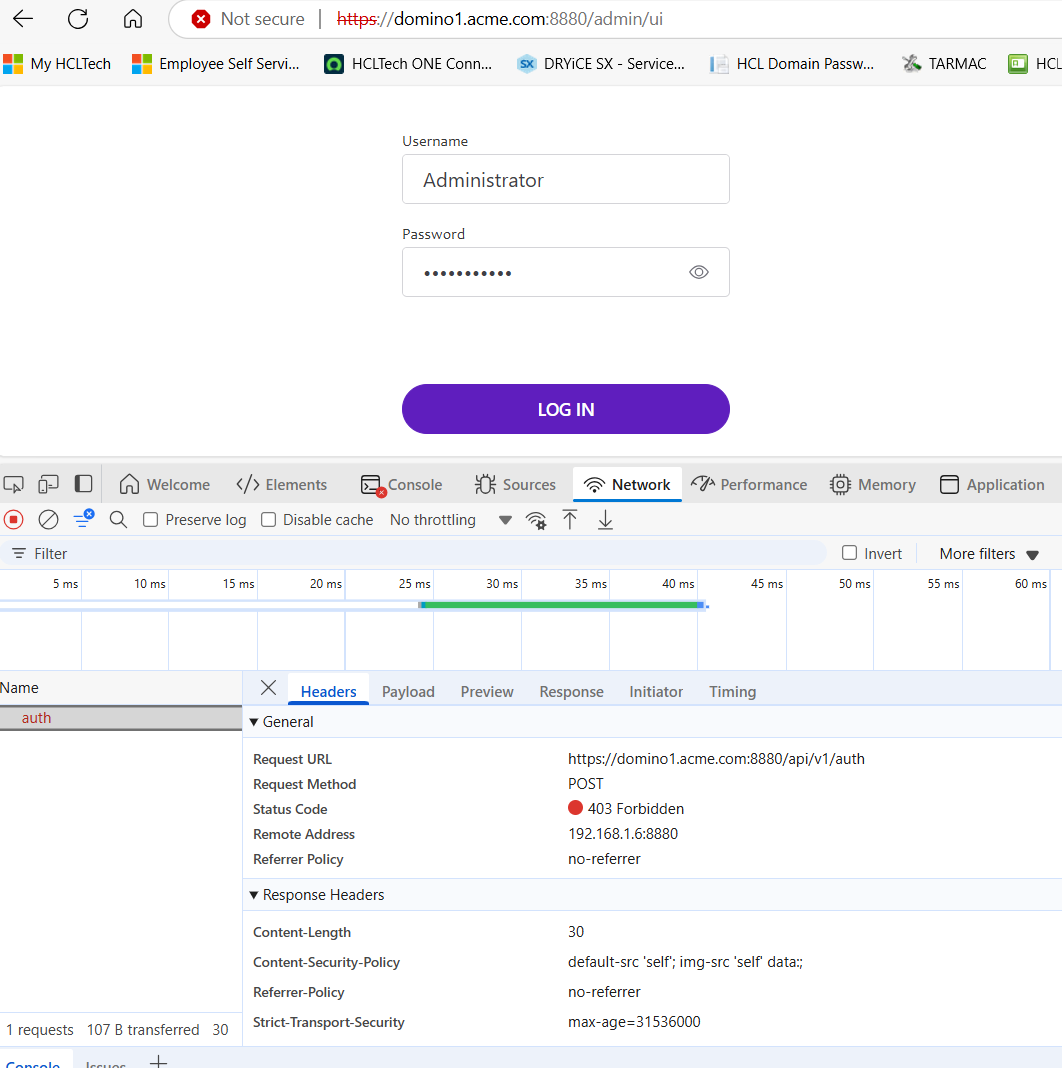1062x1068 pixels.
Task: Open network conditions settings icon
Action: point(536,520)
